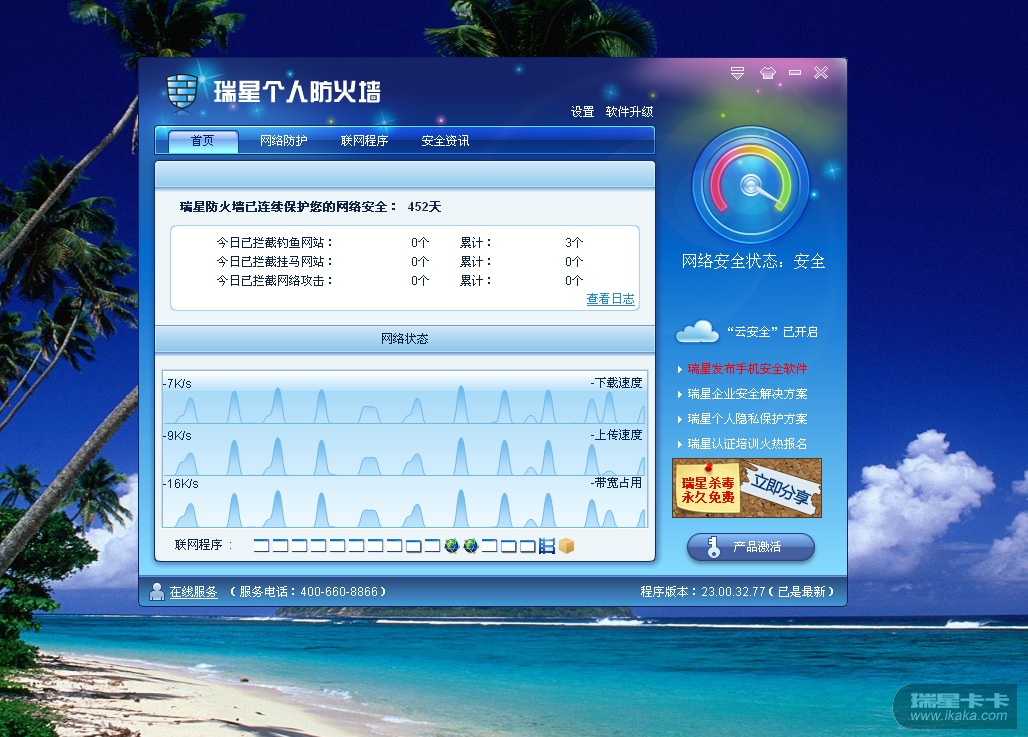
Task: Click the 瑞星个人防火墙 title text
Action: pos(296,91)
